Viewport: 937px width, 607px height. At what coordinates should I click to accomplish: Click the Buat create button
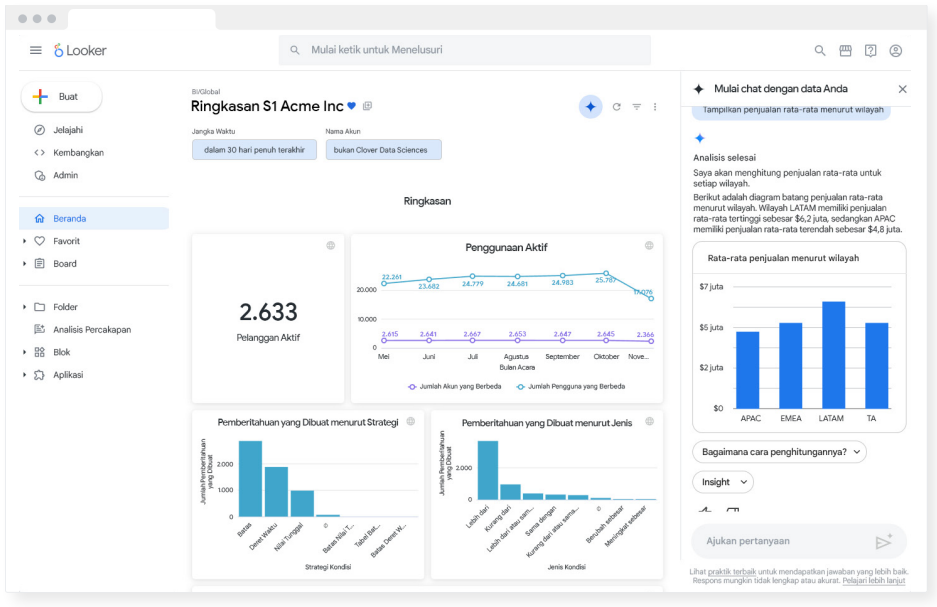(62, 97)
